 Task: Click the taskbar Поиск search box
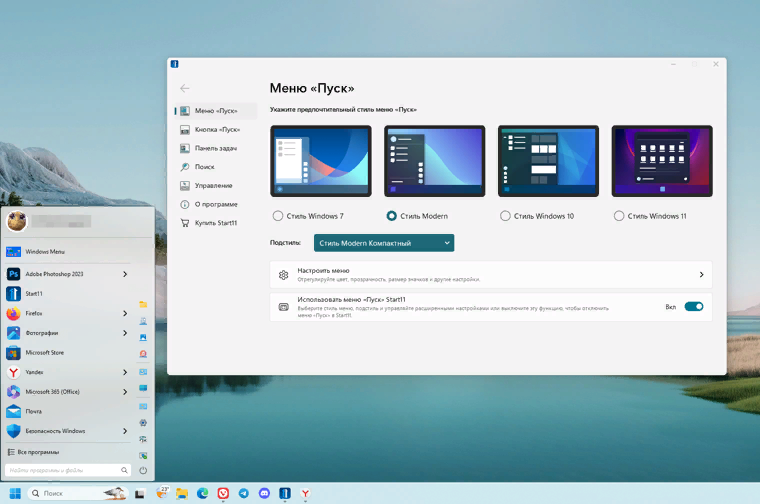(78, 493)
